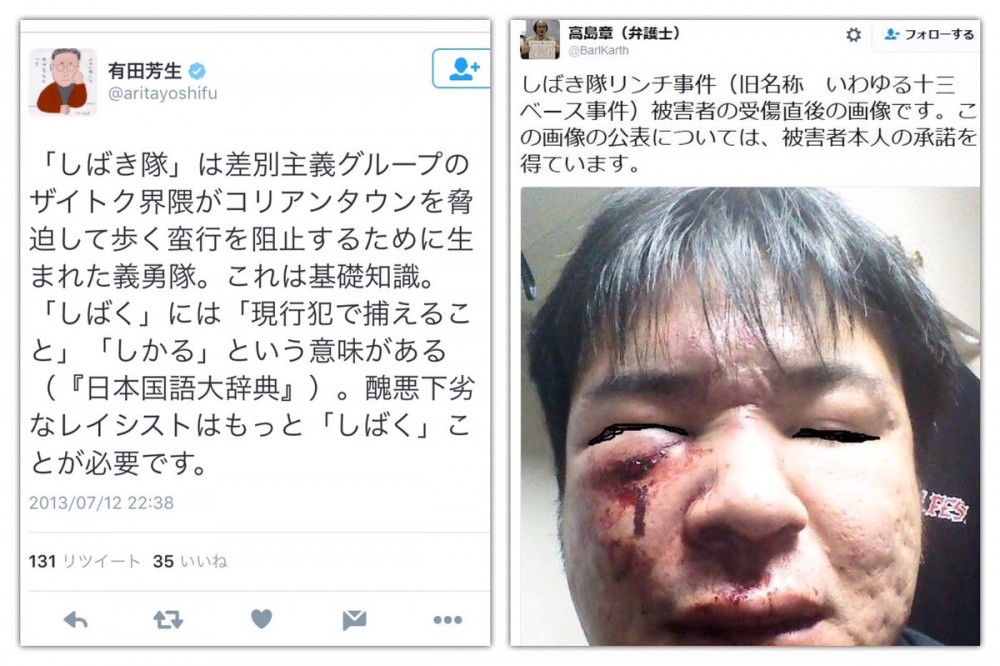Open the gear settings menu on 高島章's tweet

tap(853, 34)
